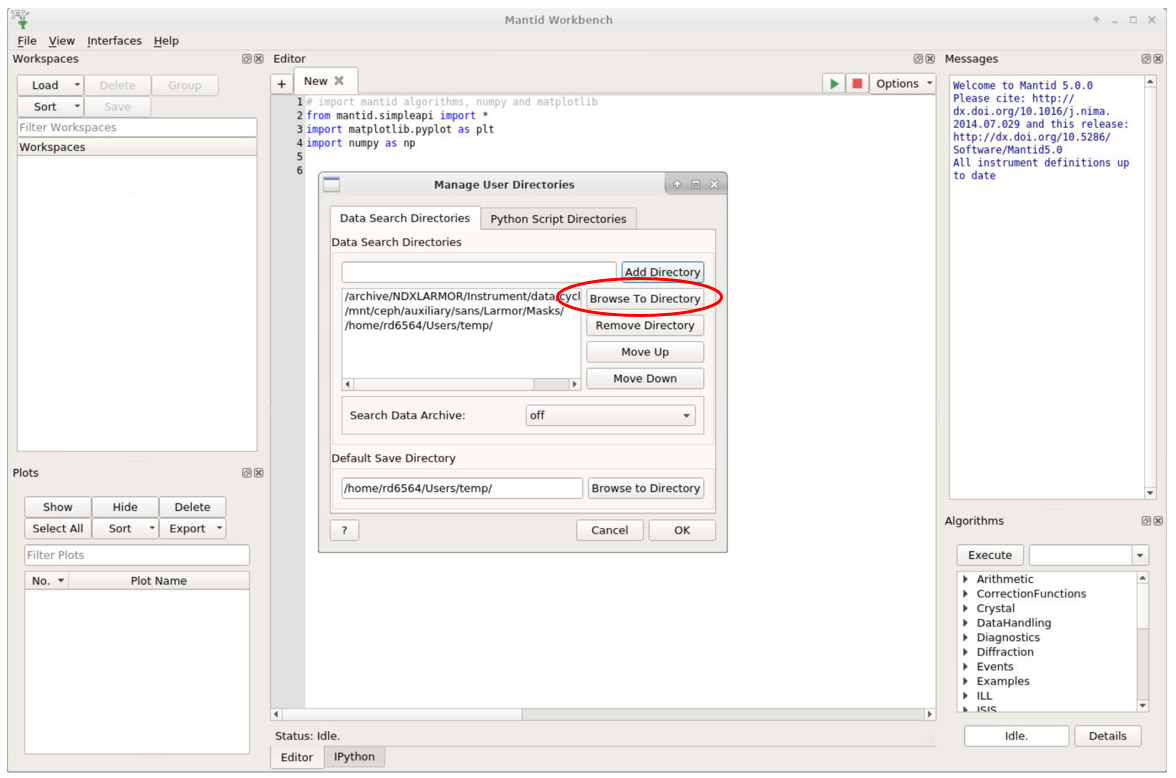Expand the Crystal algorithm category
This screenshot has height=778, width=1176.
pos(966,608)
